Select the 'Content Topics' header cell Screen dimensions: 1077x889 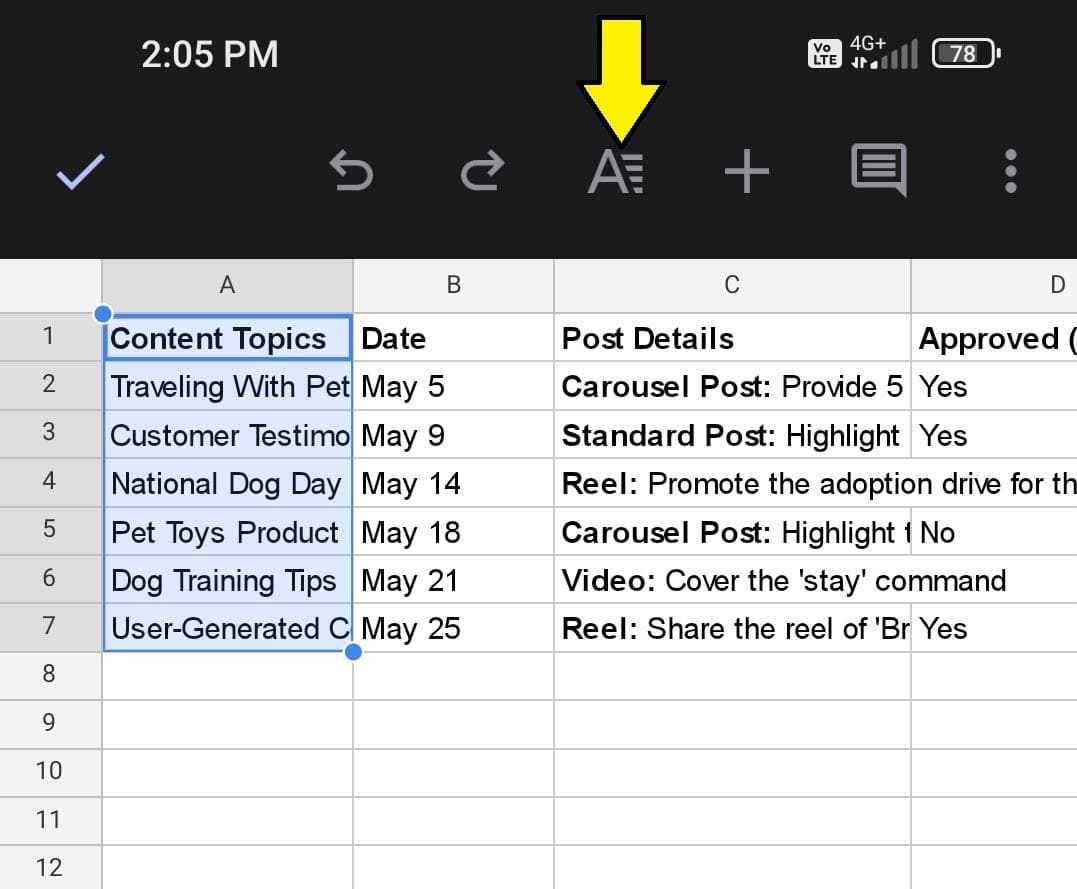[x=228, y=338]
